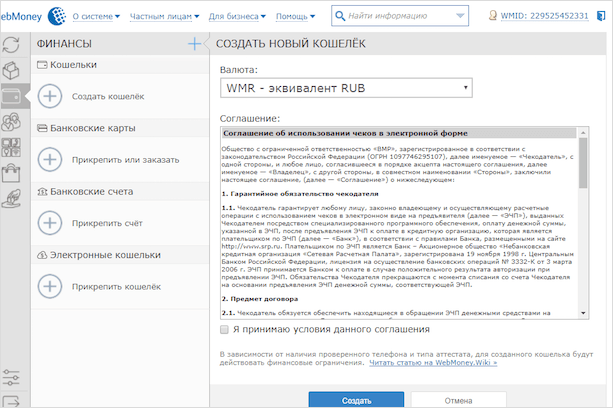Click heading 2. Предмет договора
This screenshot has height=408, width=613.
pyautogui.click(x=260, y=299)
